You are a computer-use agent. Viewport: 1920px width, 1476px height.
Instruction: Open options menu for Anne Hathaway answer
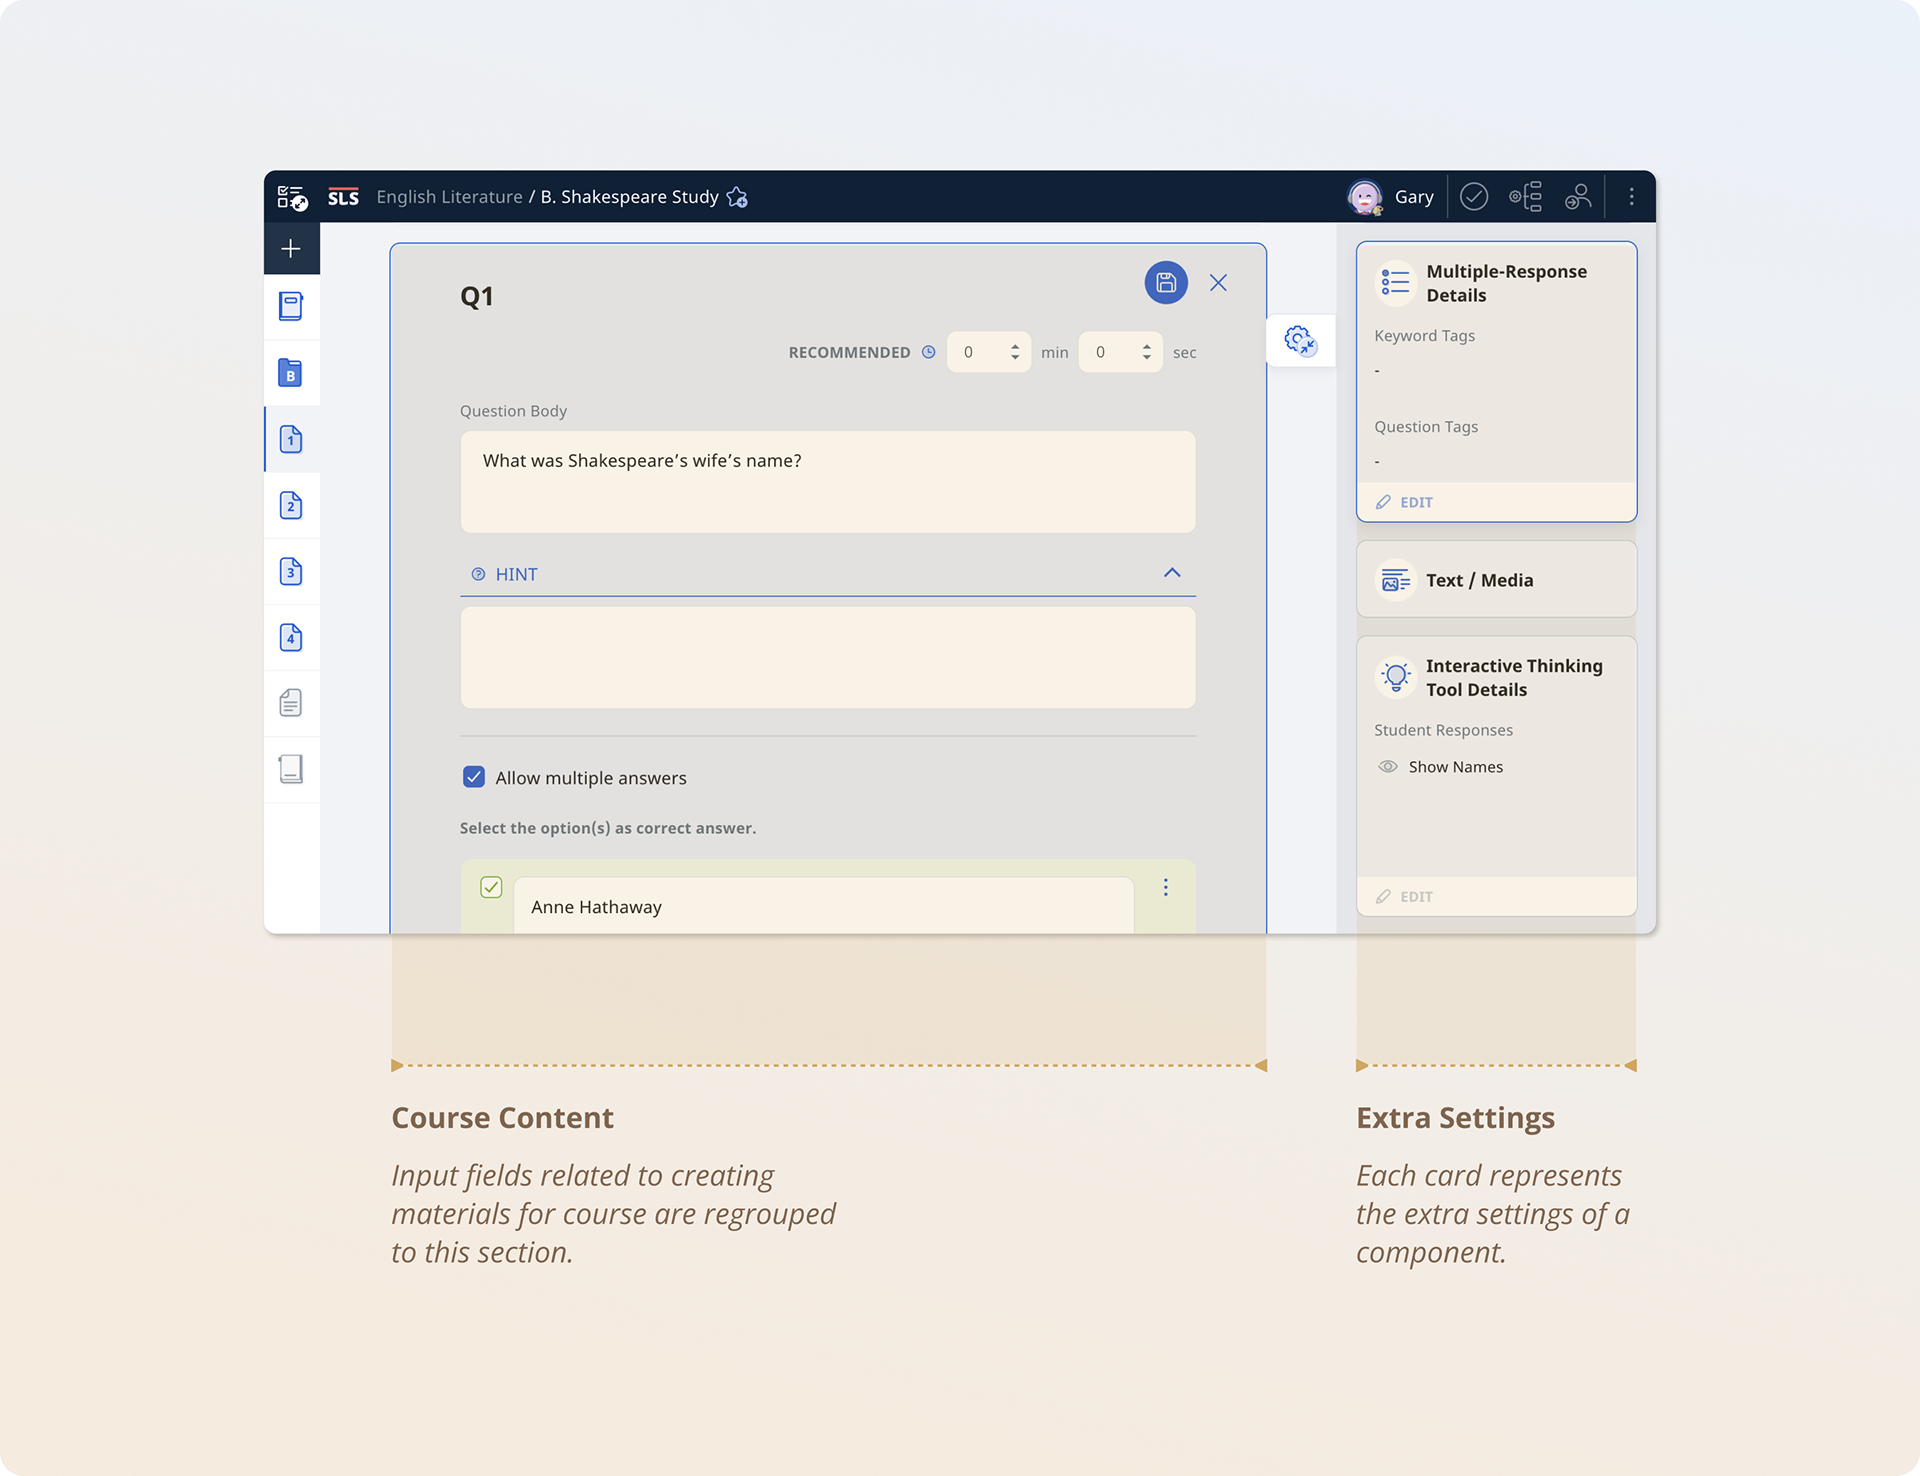point(1166,887)
